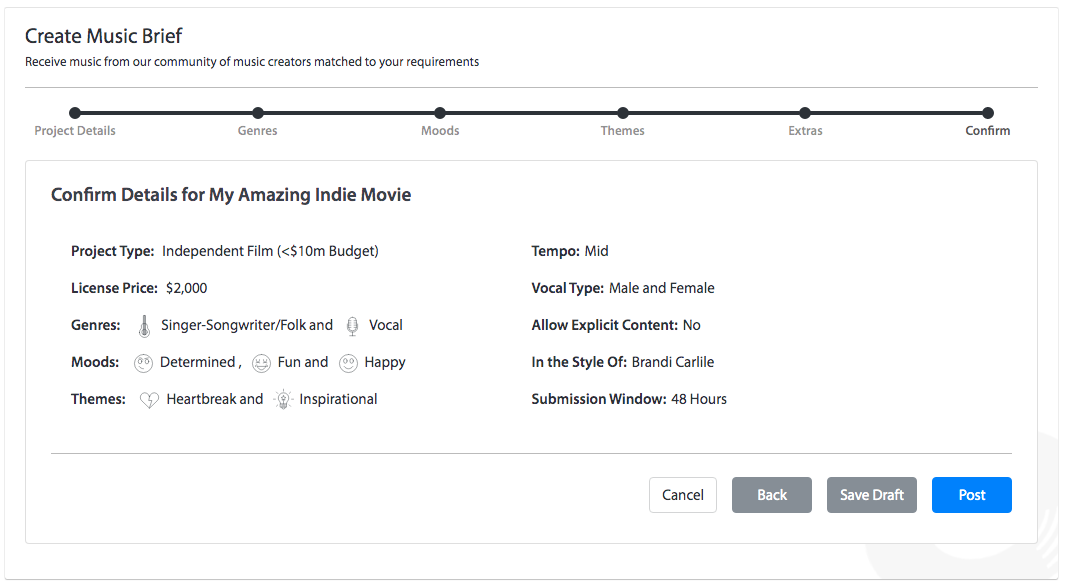Click the Determined mood face icon
The width and height of the screenshot is (1066, 586).
[143, 363]
